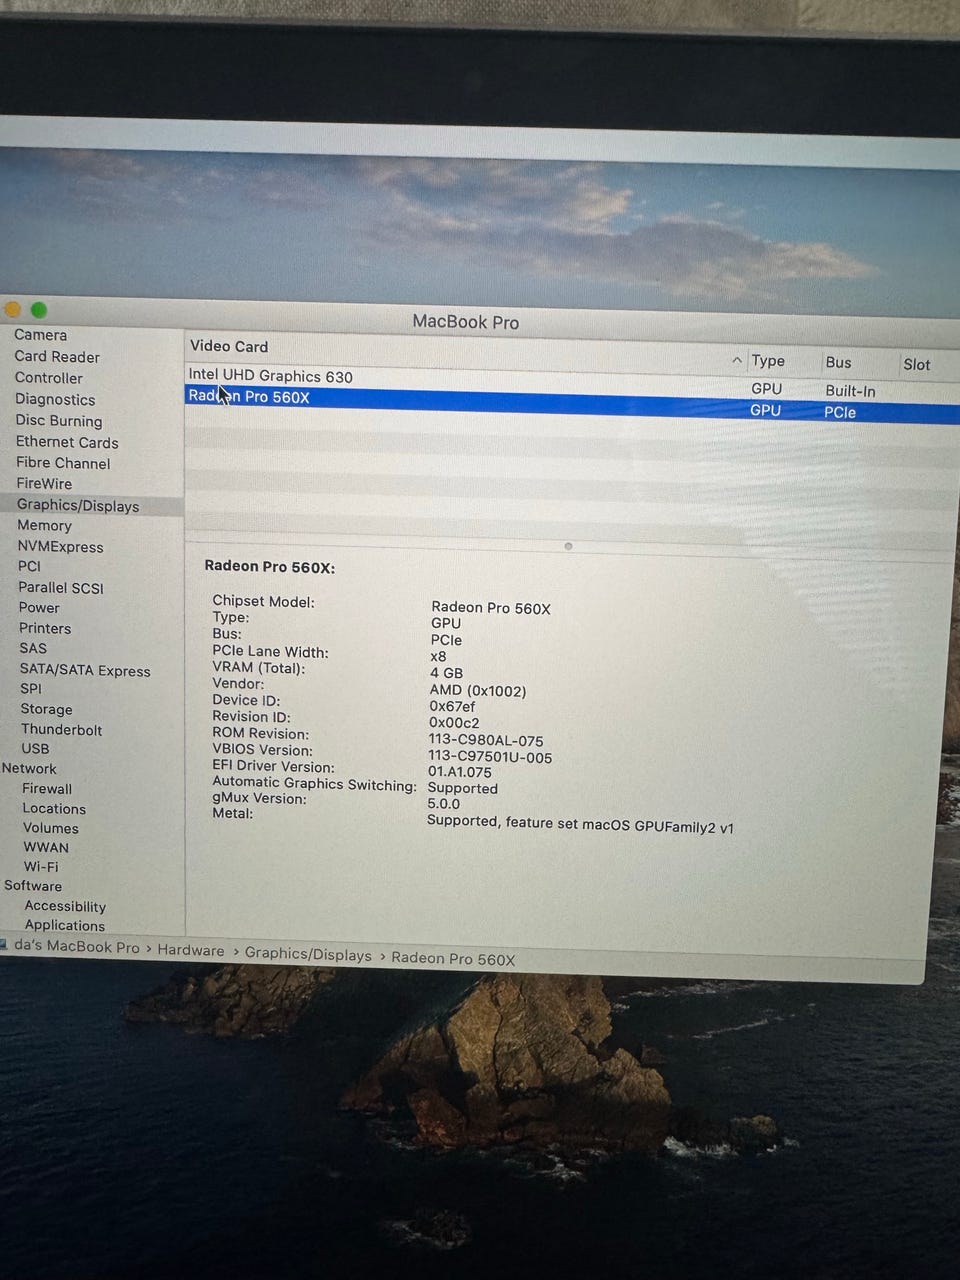Open SPI in the sidebar
Viewport: 960px width, 1280px height.
coord(31,689)
